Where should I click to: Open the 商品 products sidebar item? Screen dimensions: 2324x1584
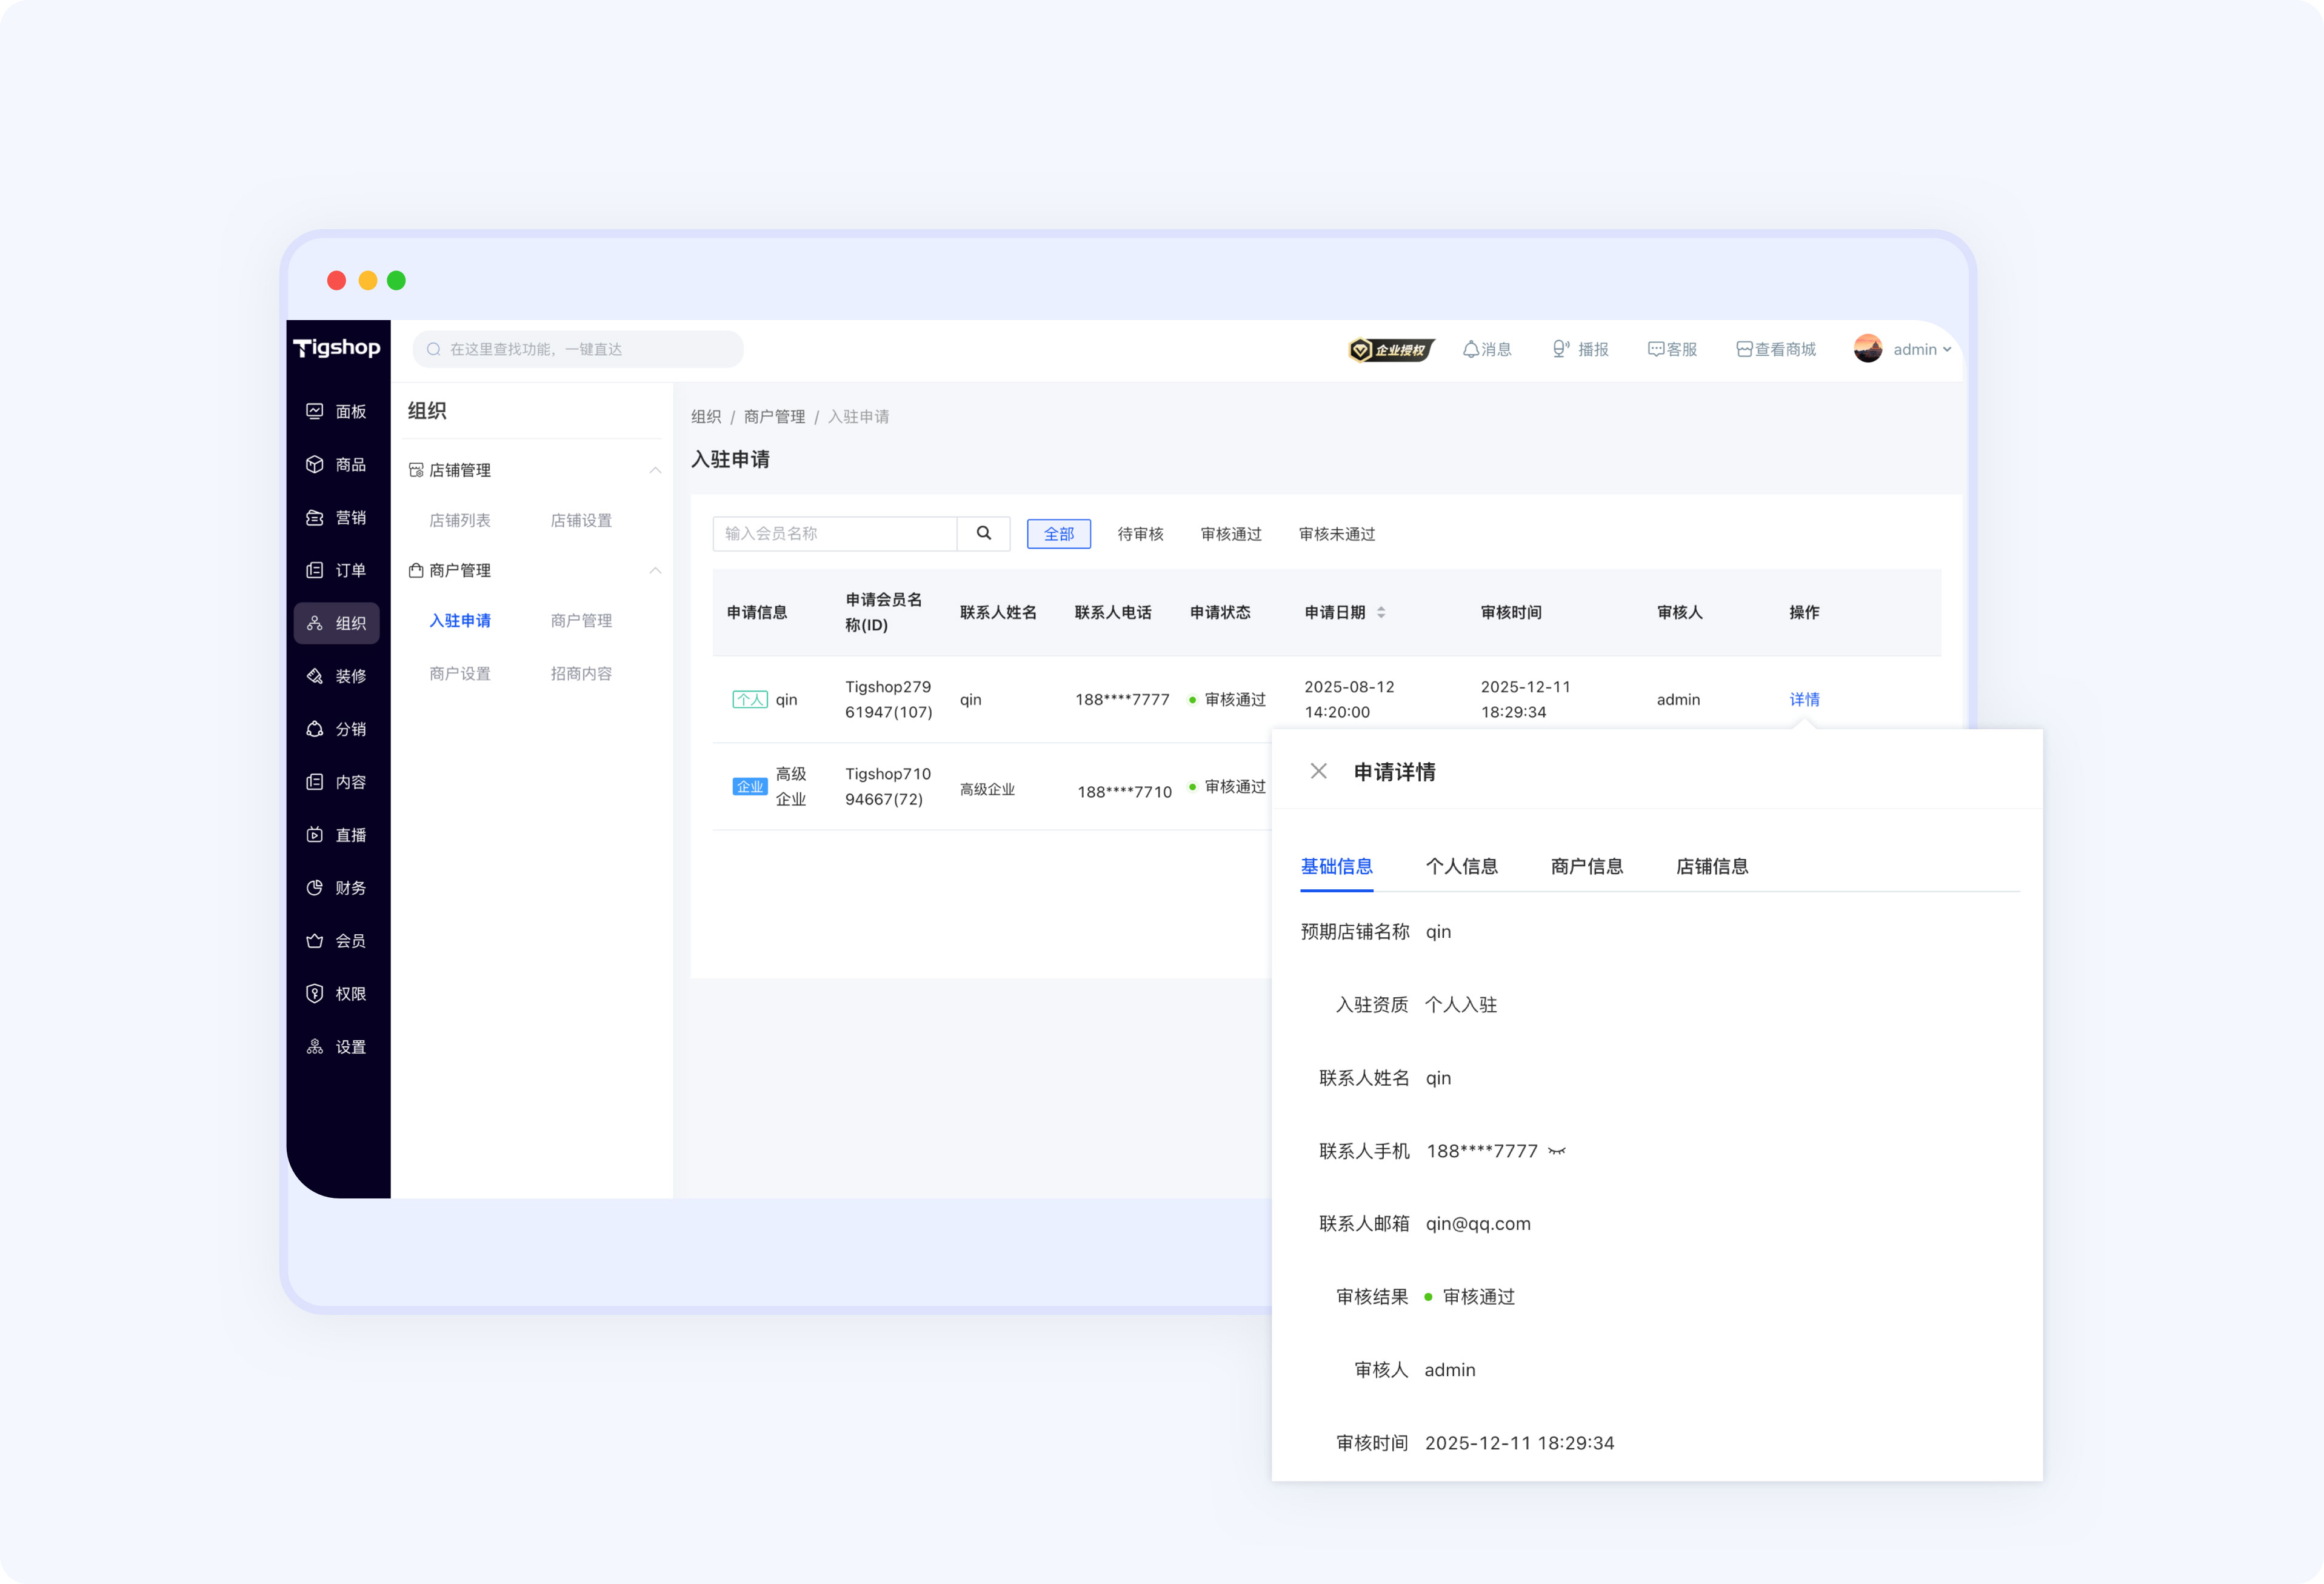(x=336, y=464)
